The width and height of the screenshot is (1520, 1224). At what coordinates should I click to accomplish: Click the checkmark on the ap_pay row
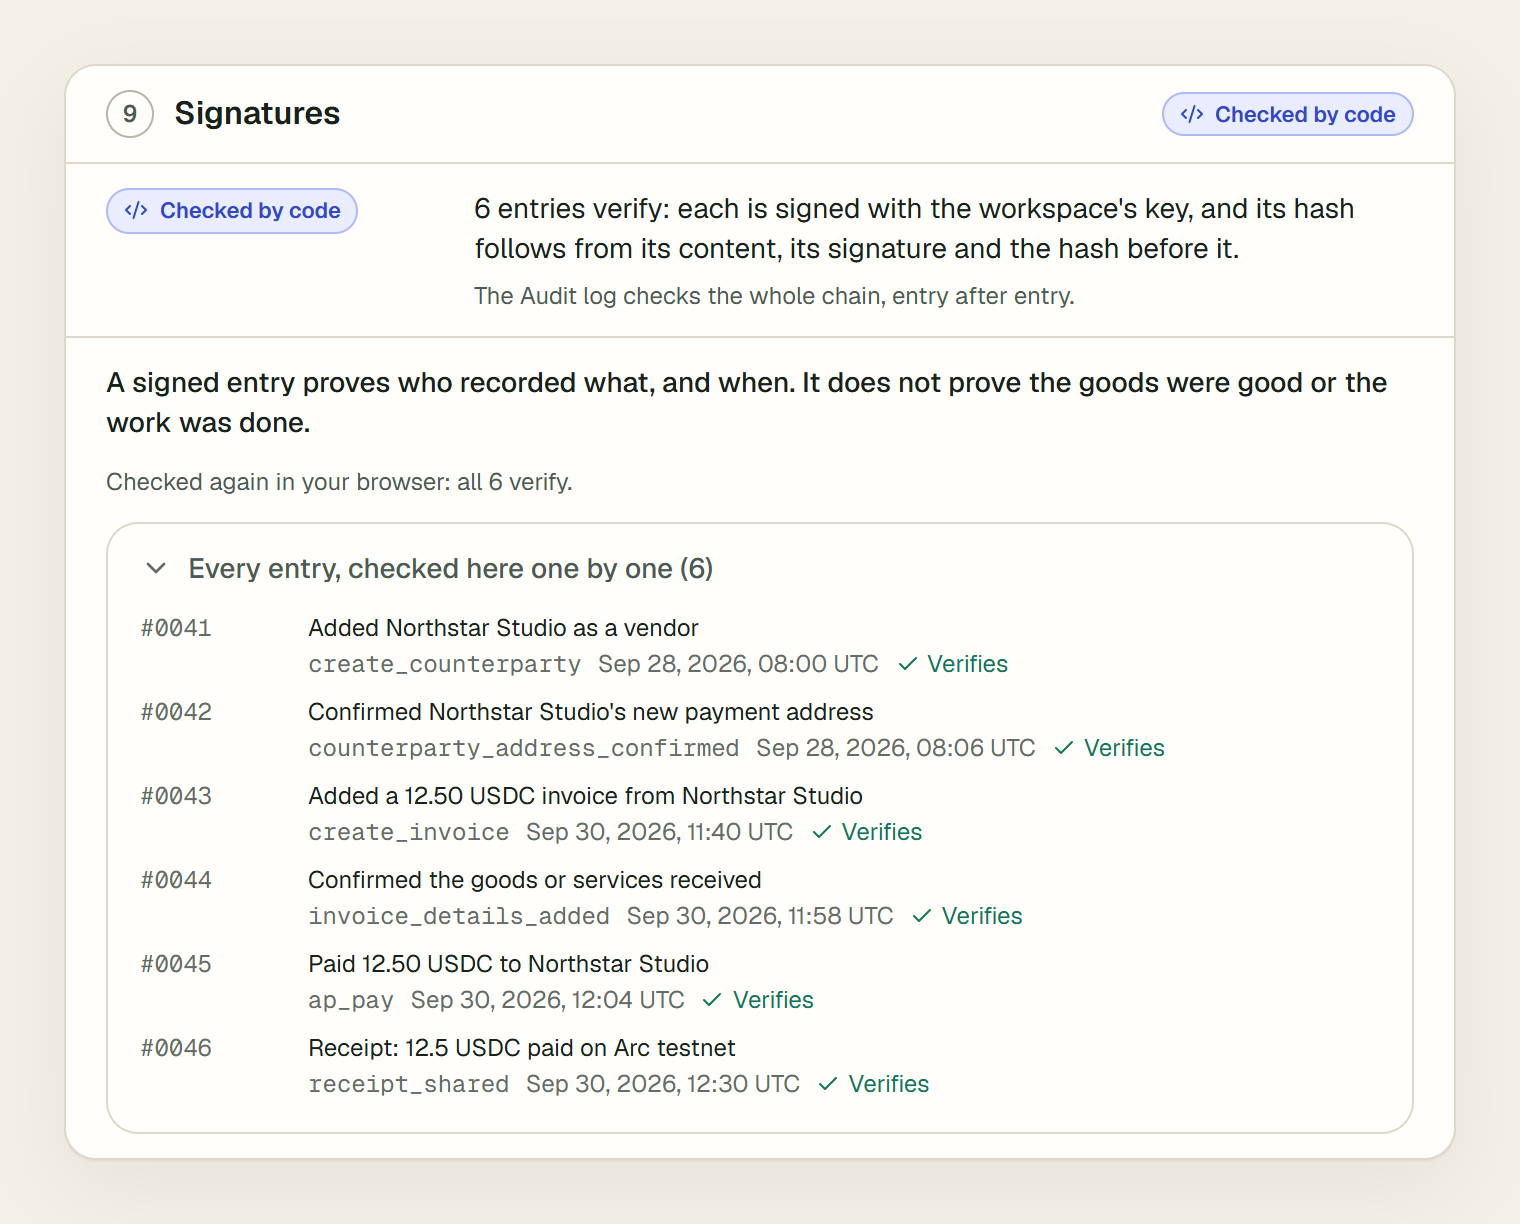pos(712,1000)
